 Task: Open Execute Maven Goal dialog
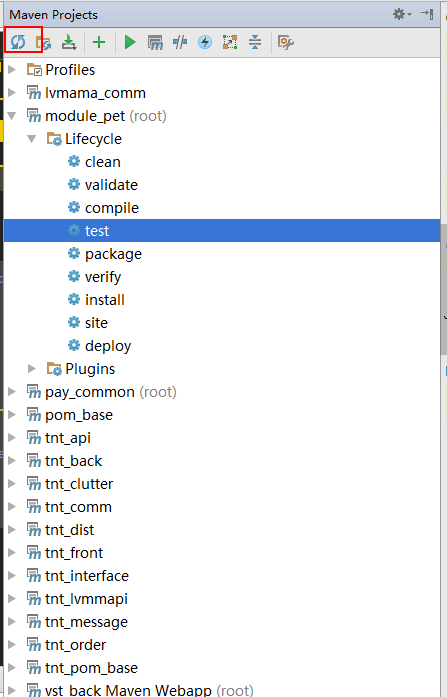click(x=155, y=43)
